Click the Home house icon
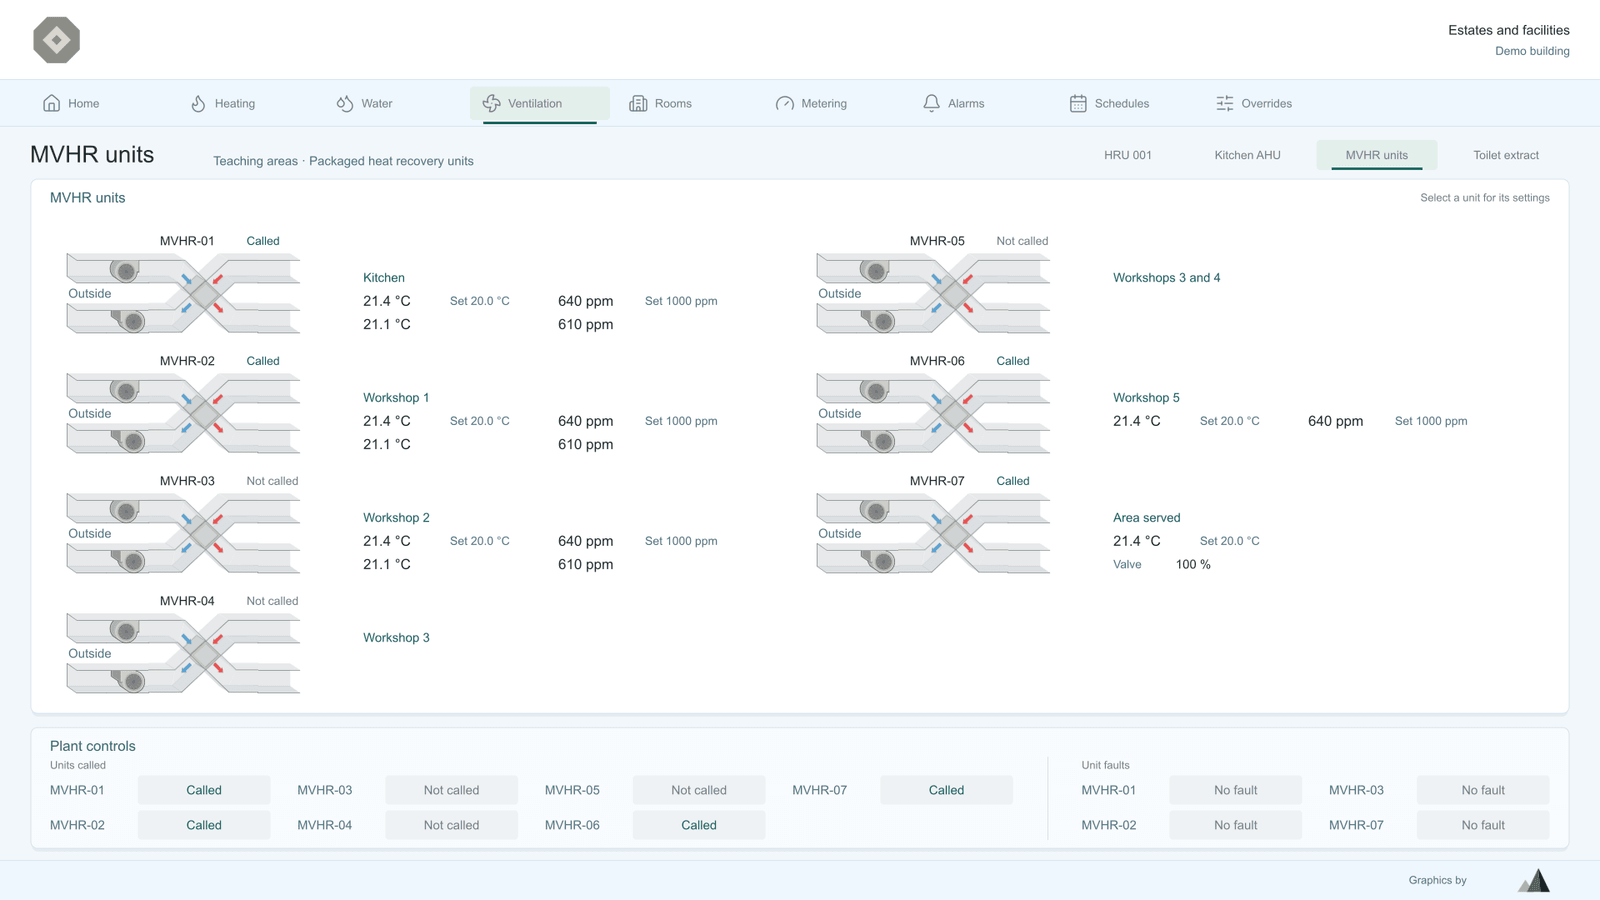This screenshot has width=1600, height=900. pyautogui.click(x=52, y=103)
